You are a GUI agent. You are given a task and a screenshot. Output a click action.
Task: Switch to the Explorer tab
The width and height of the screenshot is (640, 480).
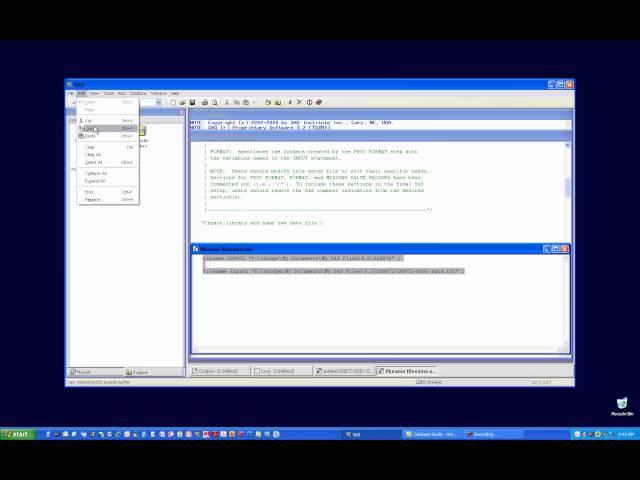tap(154, 372)
